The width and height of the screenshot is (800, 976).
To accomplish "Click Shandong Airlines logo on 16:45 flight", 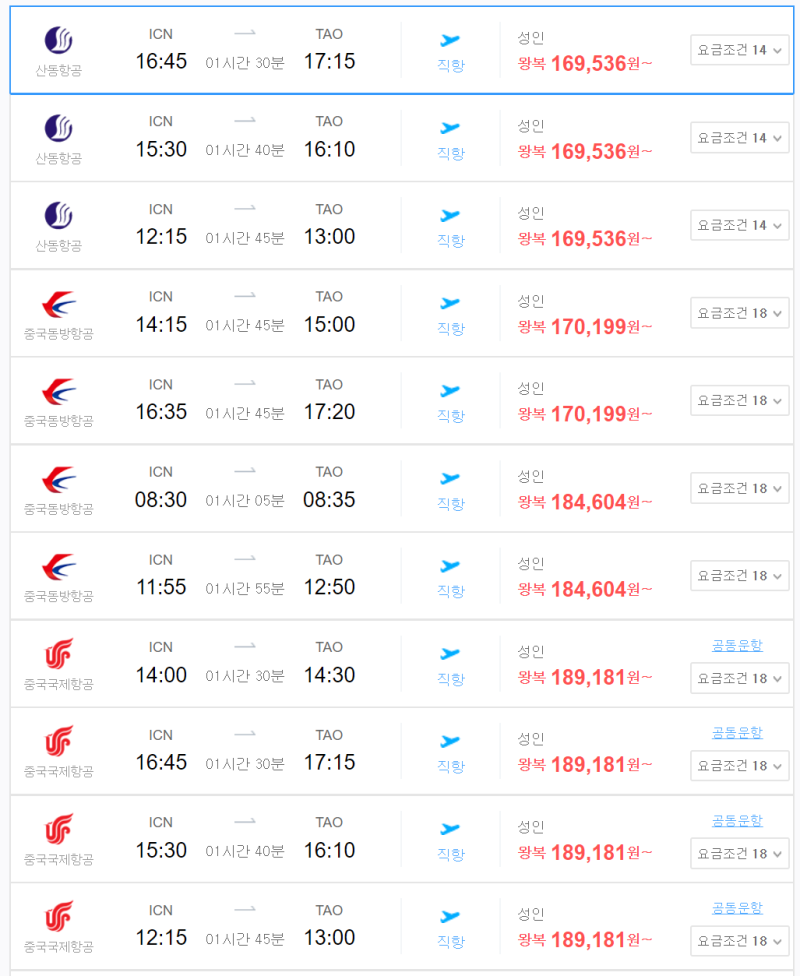I will (x=59, y=40).
